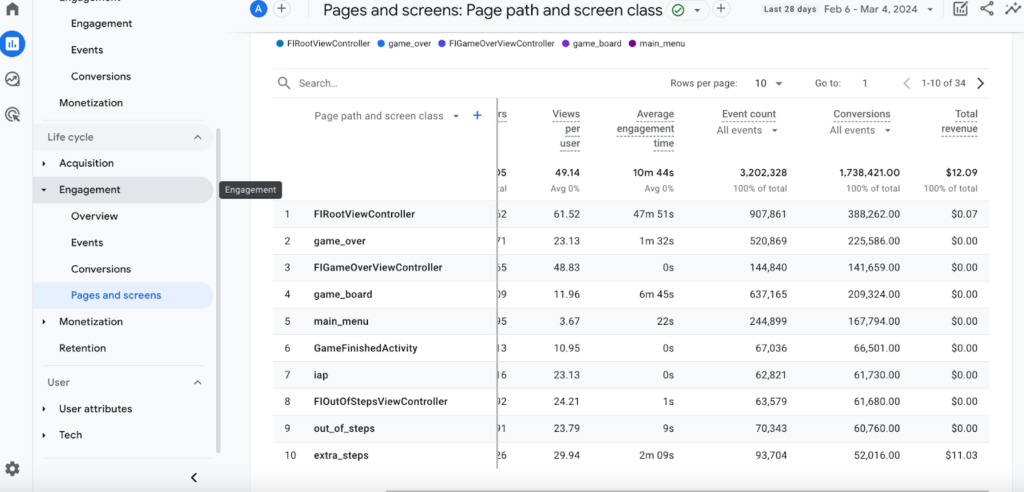Collapse the User section

(197, 382)
